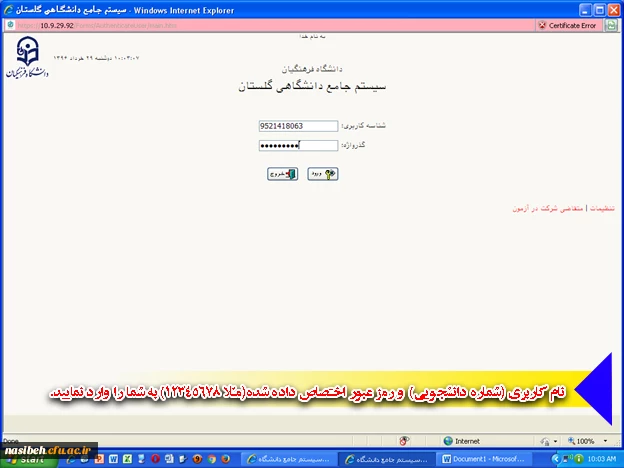This screenshot has height=468, width=624.
Task: Click the Windows Start button
Action: [x=28, y=459]
